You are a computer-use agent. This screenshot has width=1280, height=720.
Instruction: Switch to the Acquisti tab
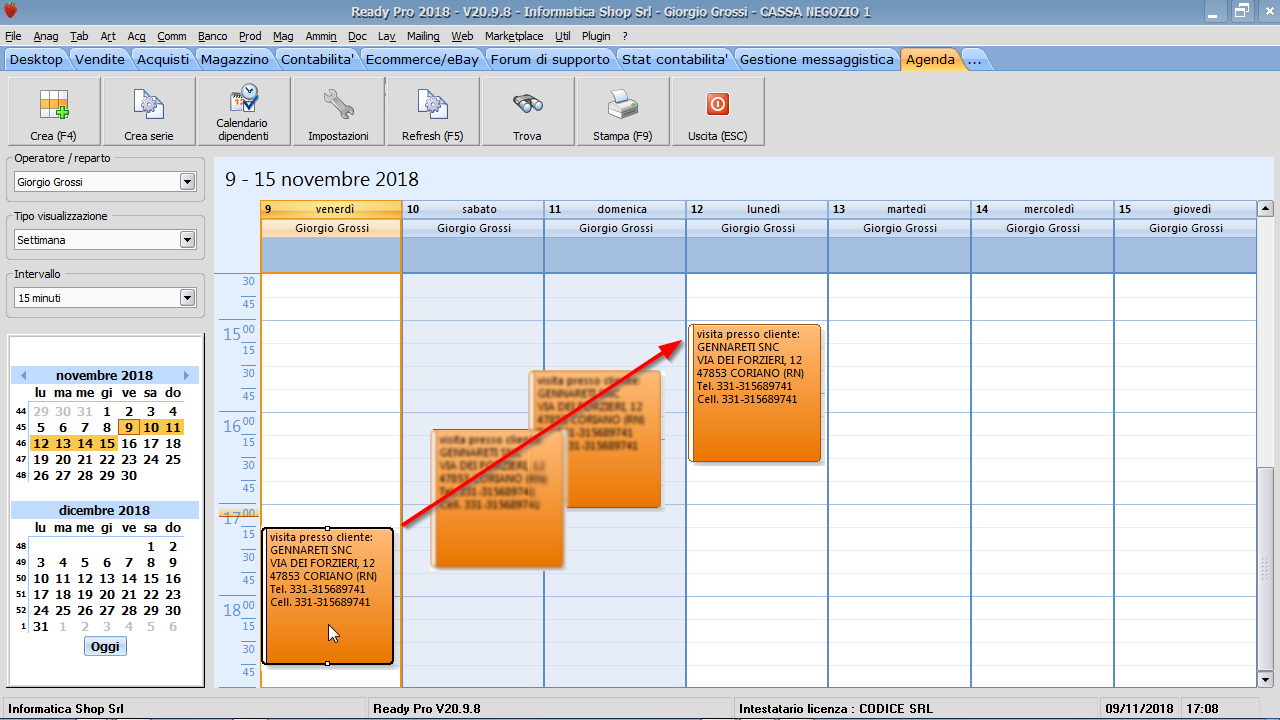163,59
